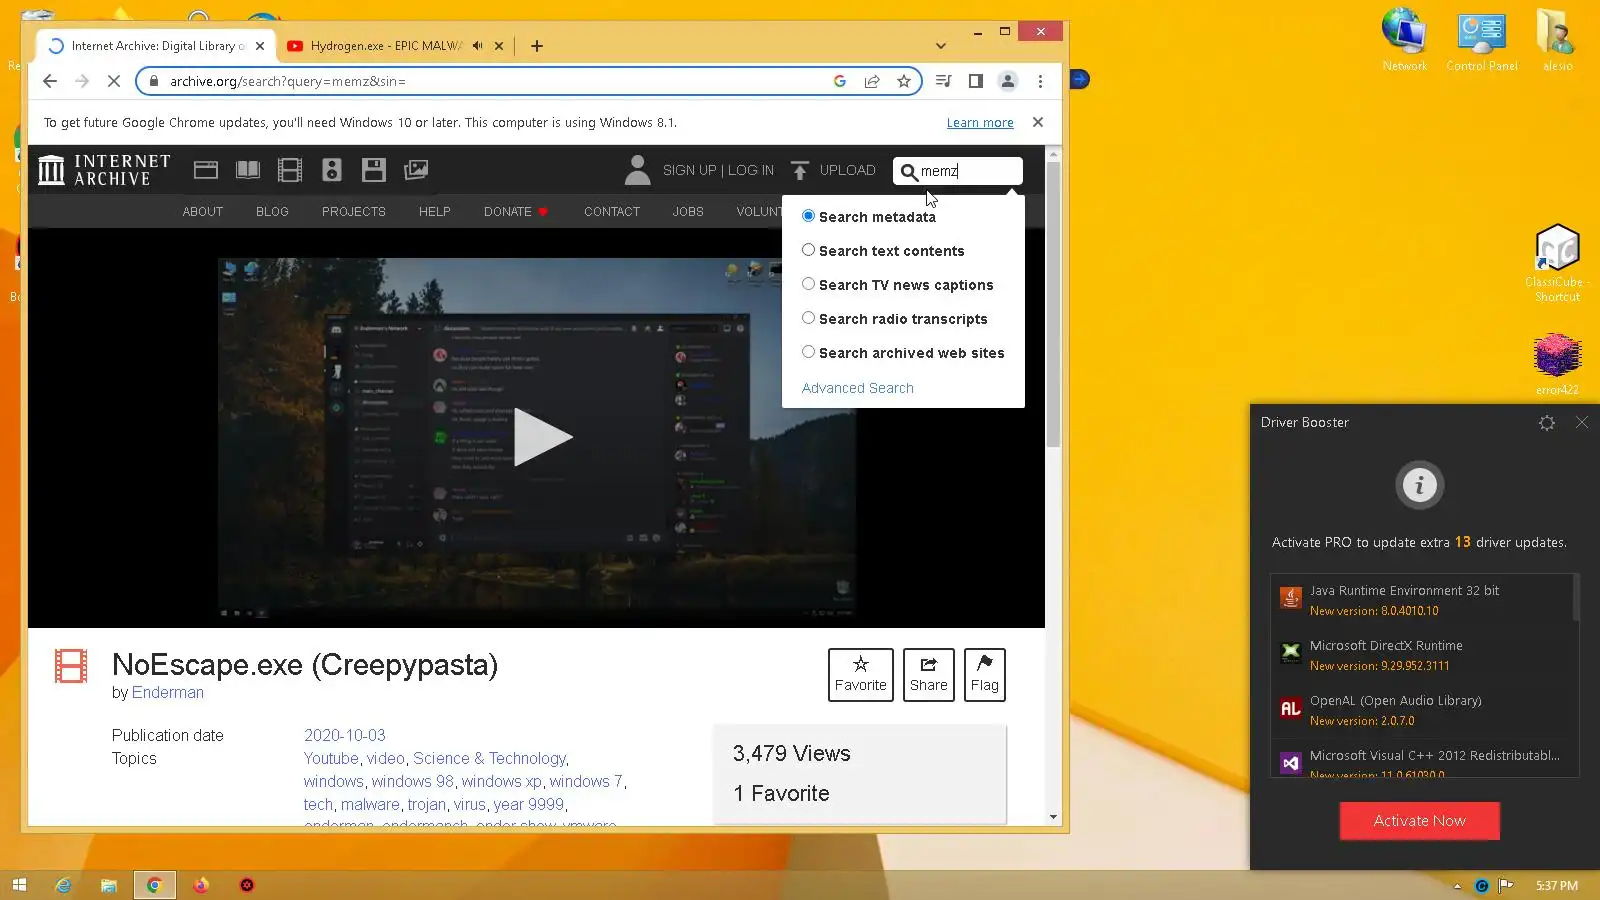Open the DONATE nav item
This screenshot has height=900, width=1600.
(x=516, y=212)
